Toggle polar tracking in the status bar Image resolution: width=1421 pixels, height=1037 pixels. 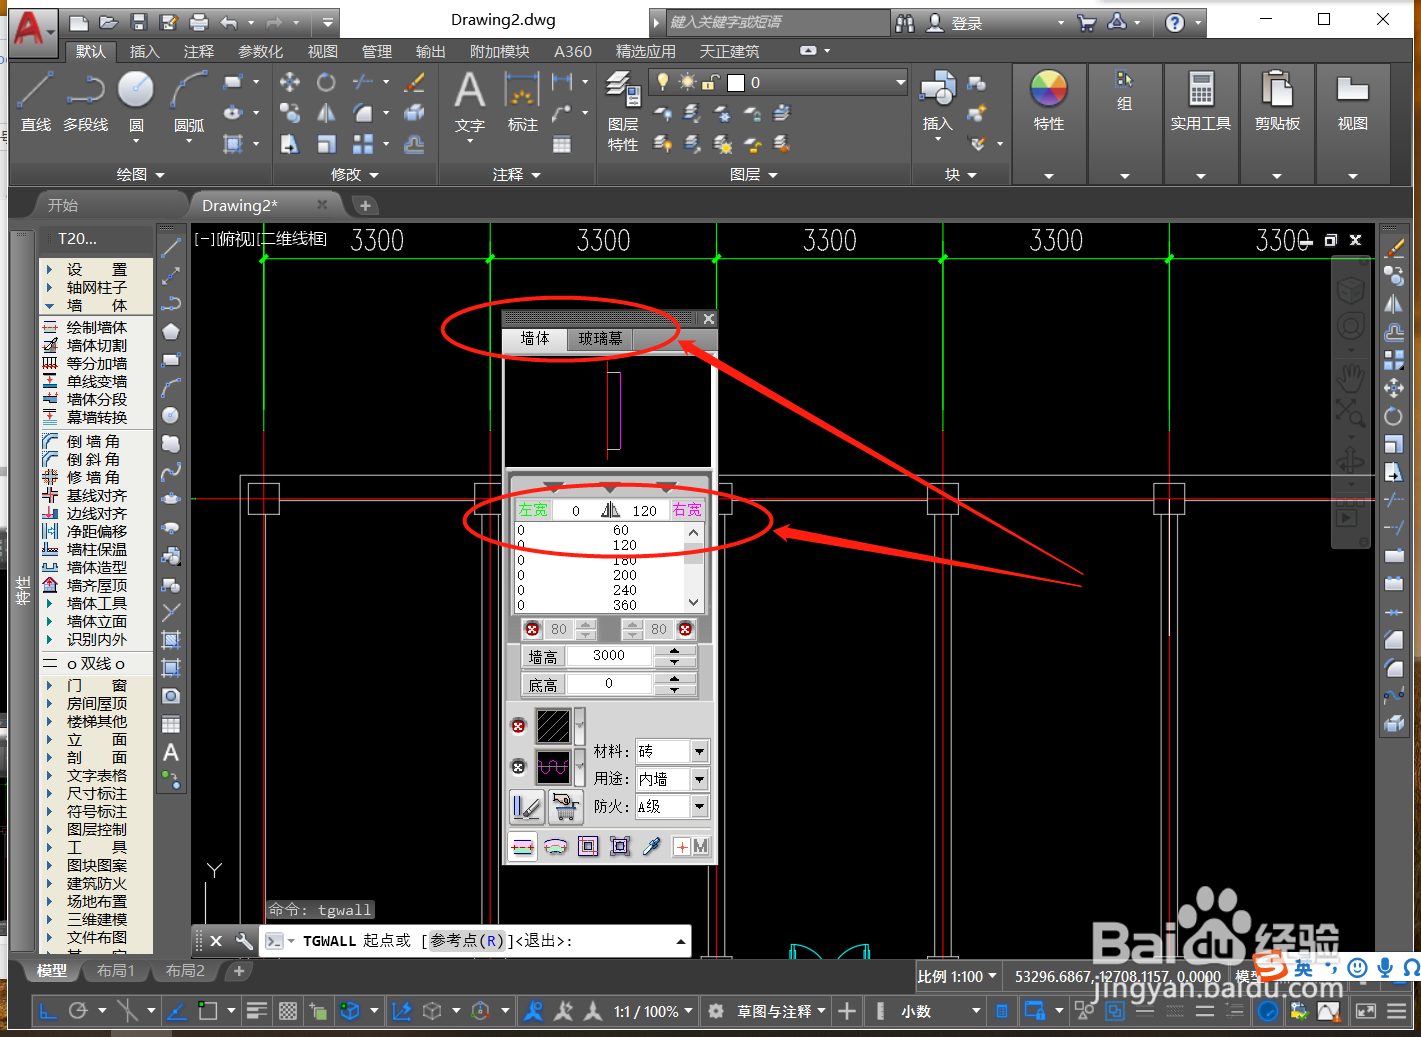point(78,1011)
